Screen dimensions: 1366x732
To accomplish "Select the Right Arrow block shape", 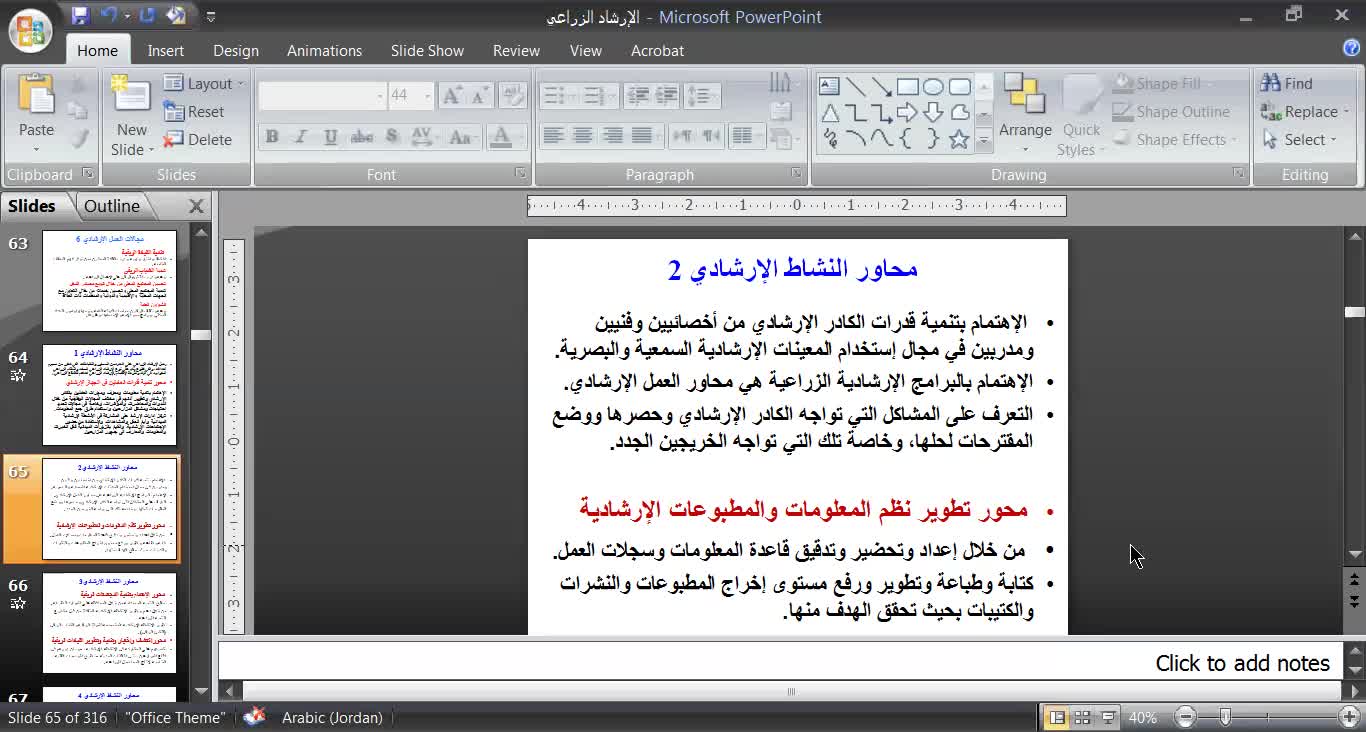I will 907,112.
